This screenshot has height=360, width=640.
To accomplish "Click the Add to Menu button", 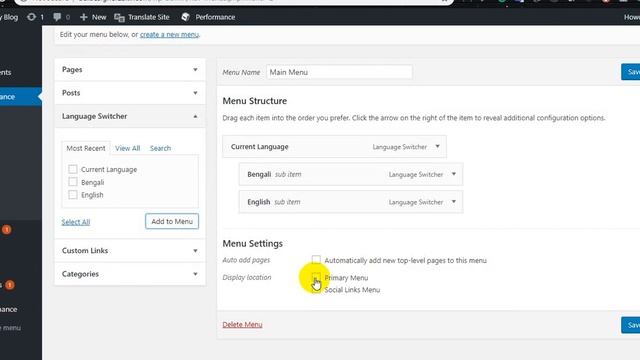I will (x=172, y=221).
